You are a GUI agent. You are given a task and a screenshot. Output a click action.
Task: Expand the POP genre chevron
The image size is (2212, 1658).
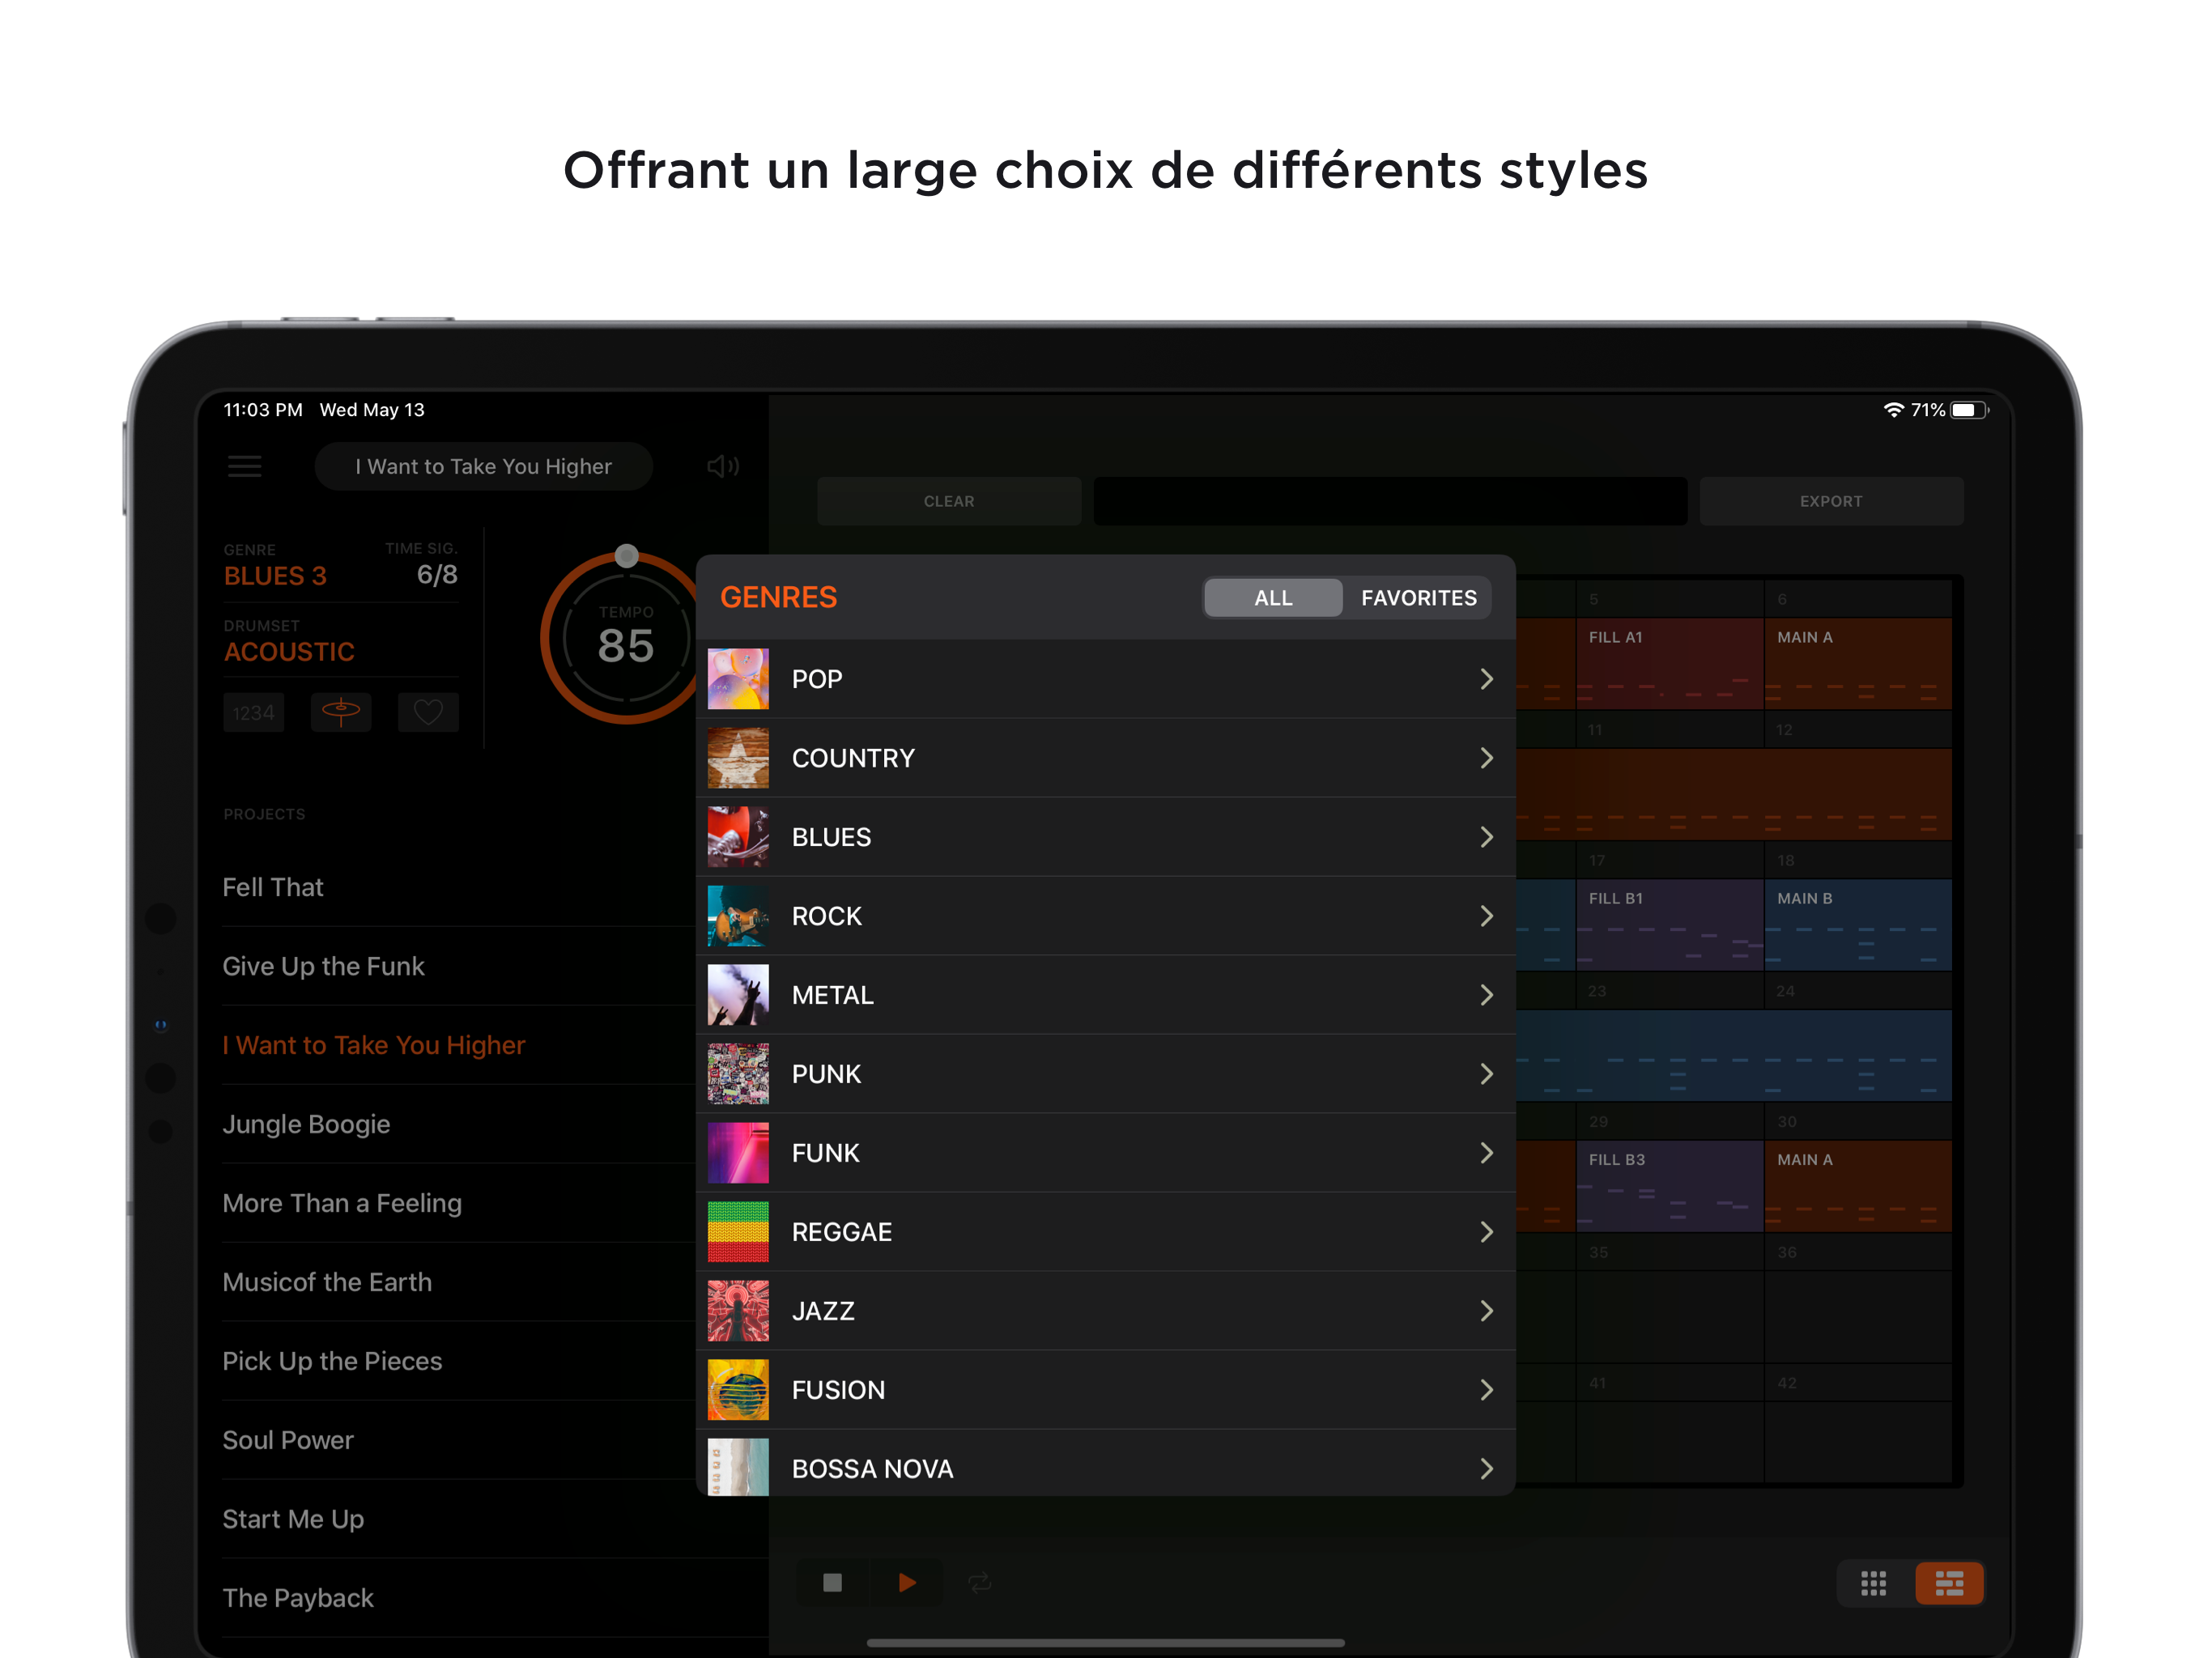(1486, 679)
